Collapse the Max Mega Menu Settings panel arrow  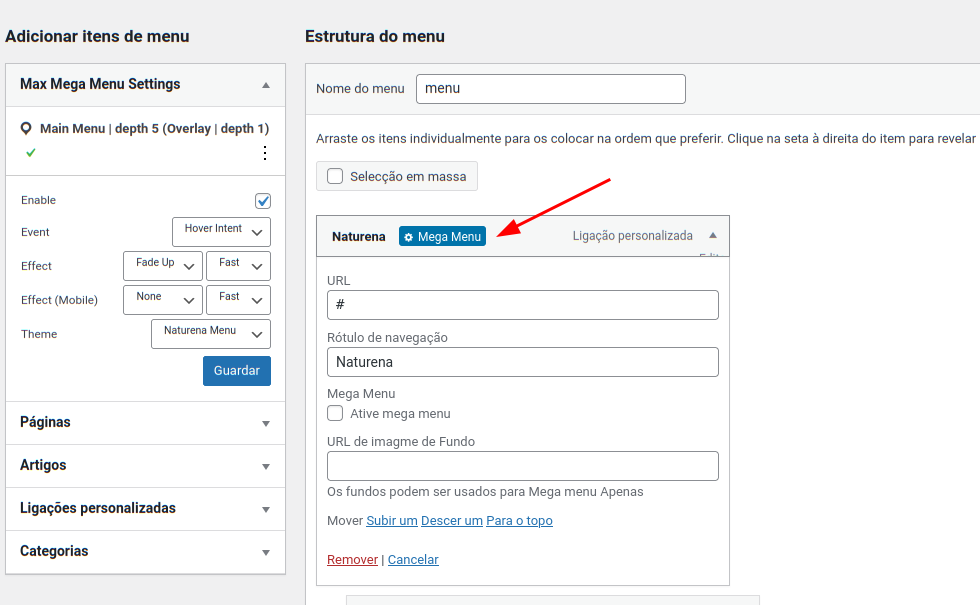click(x=266, y=85)
